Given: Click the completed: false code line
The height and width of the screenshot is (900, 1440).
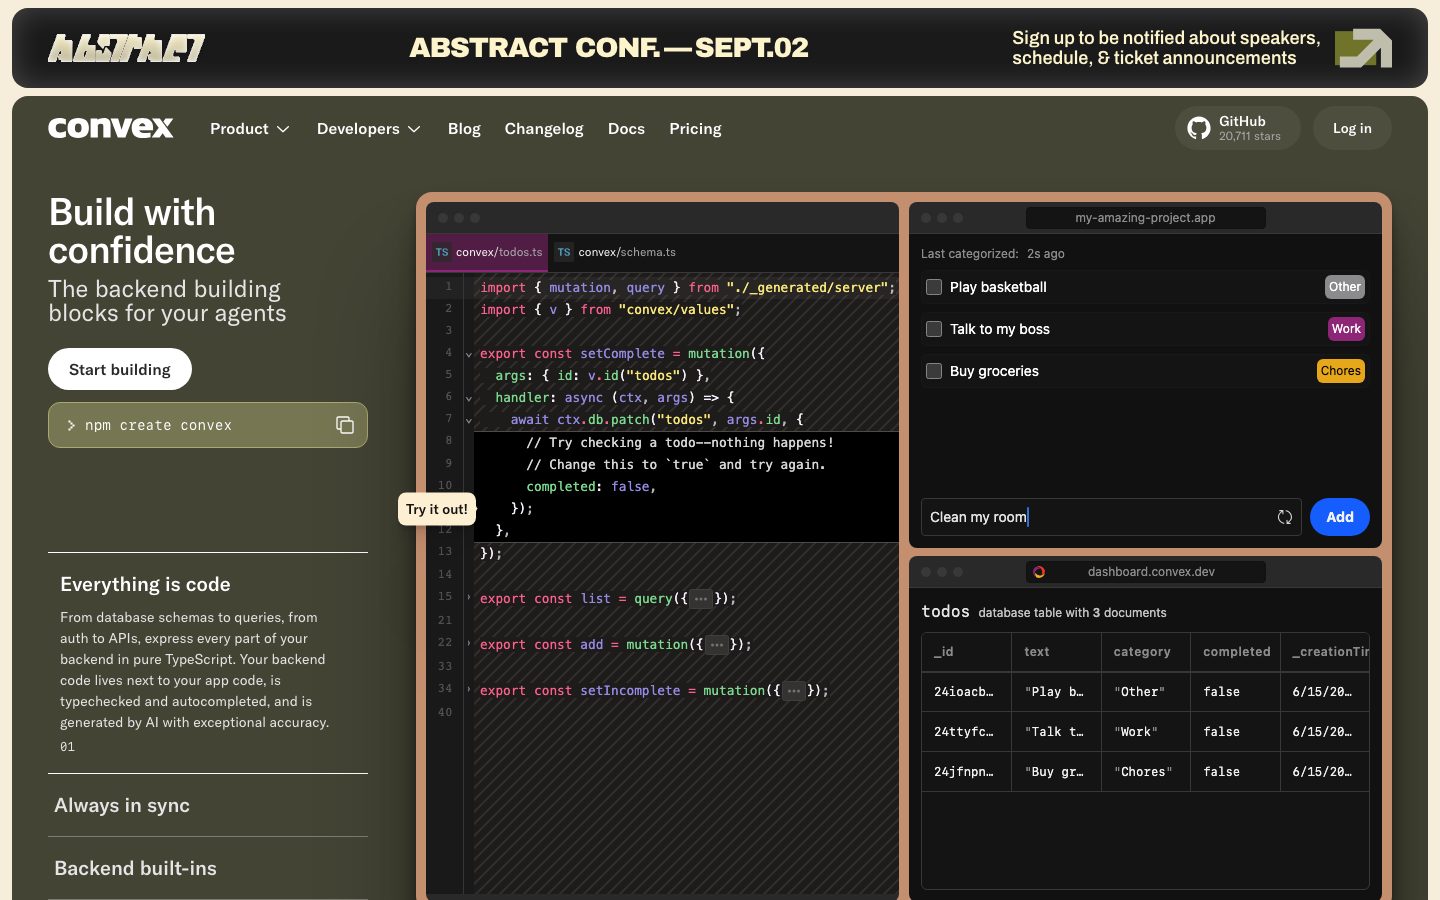Looking at the screenshot, I should coord(591,487).
